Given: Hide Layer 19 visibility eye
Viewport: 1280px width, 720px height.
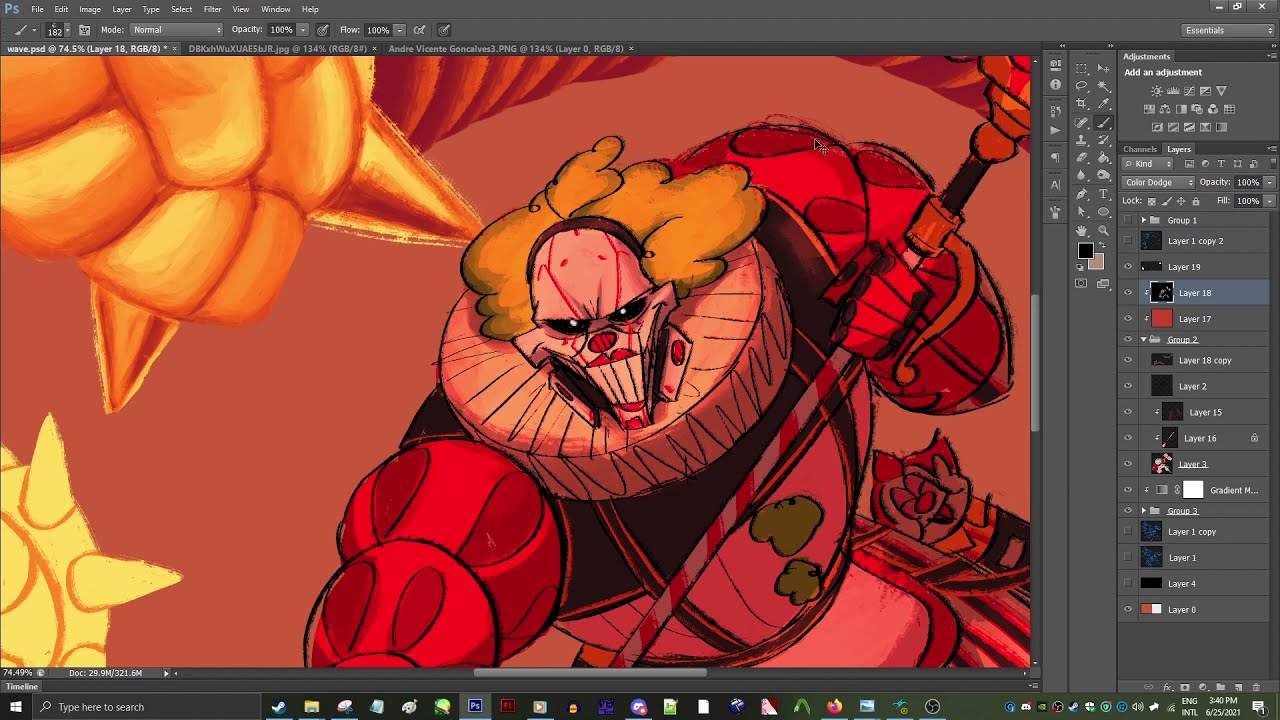Looking at the screenshot, I should pyautogui.click(x=1128, y=267).
